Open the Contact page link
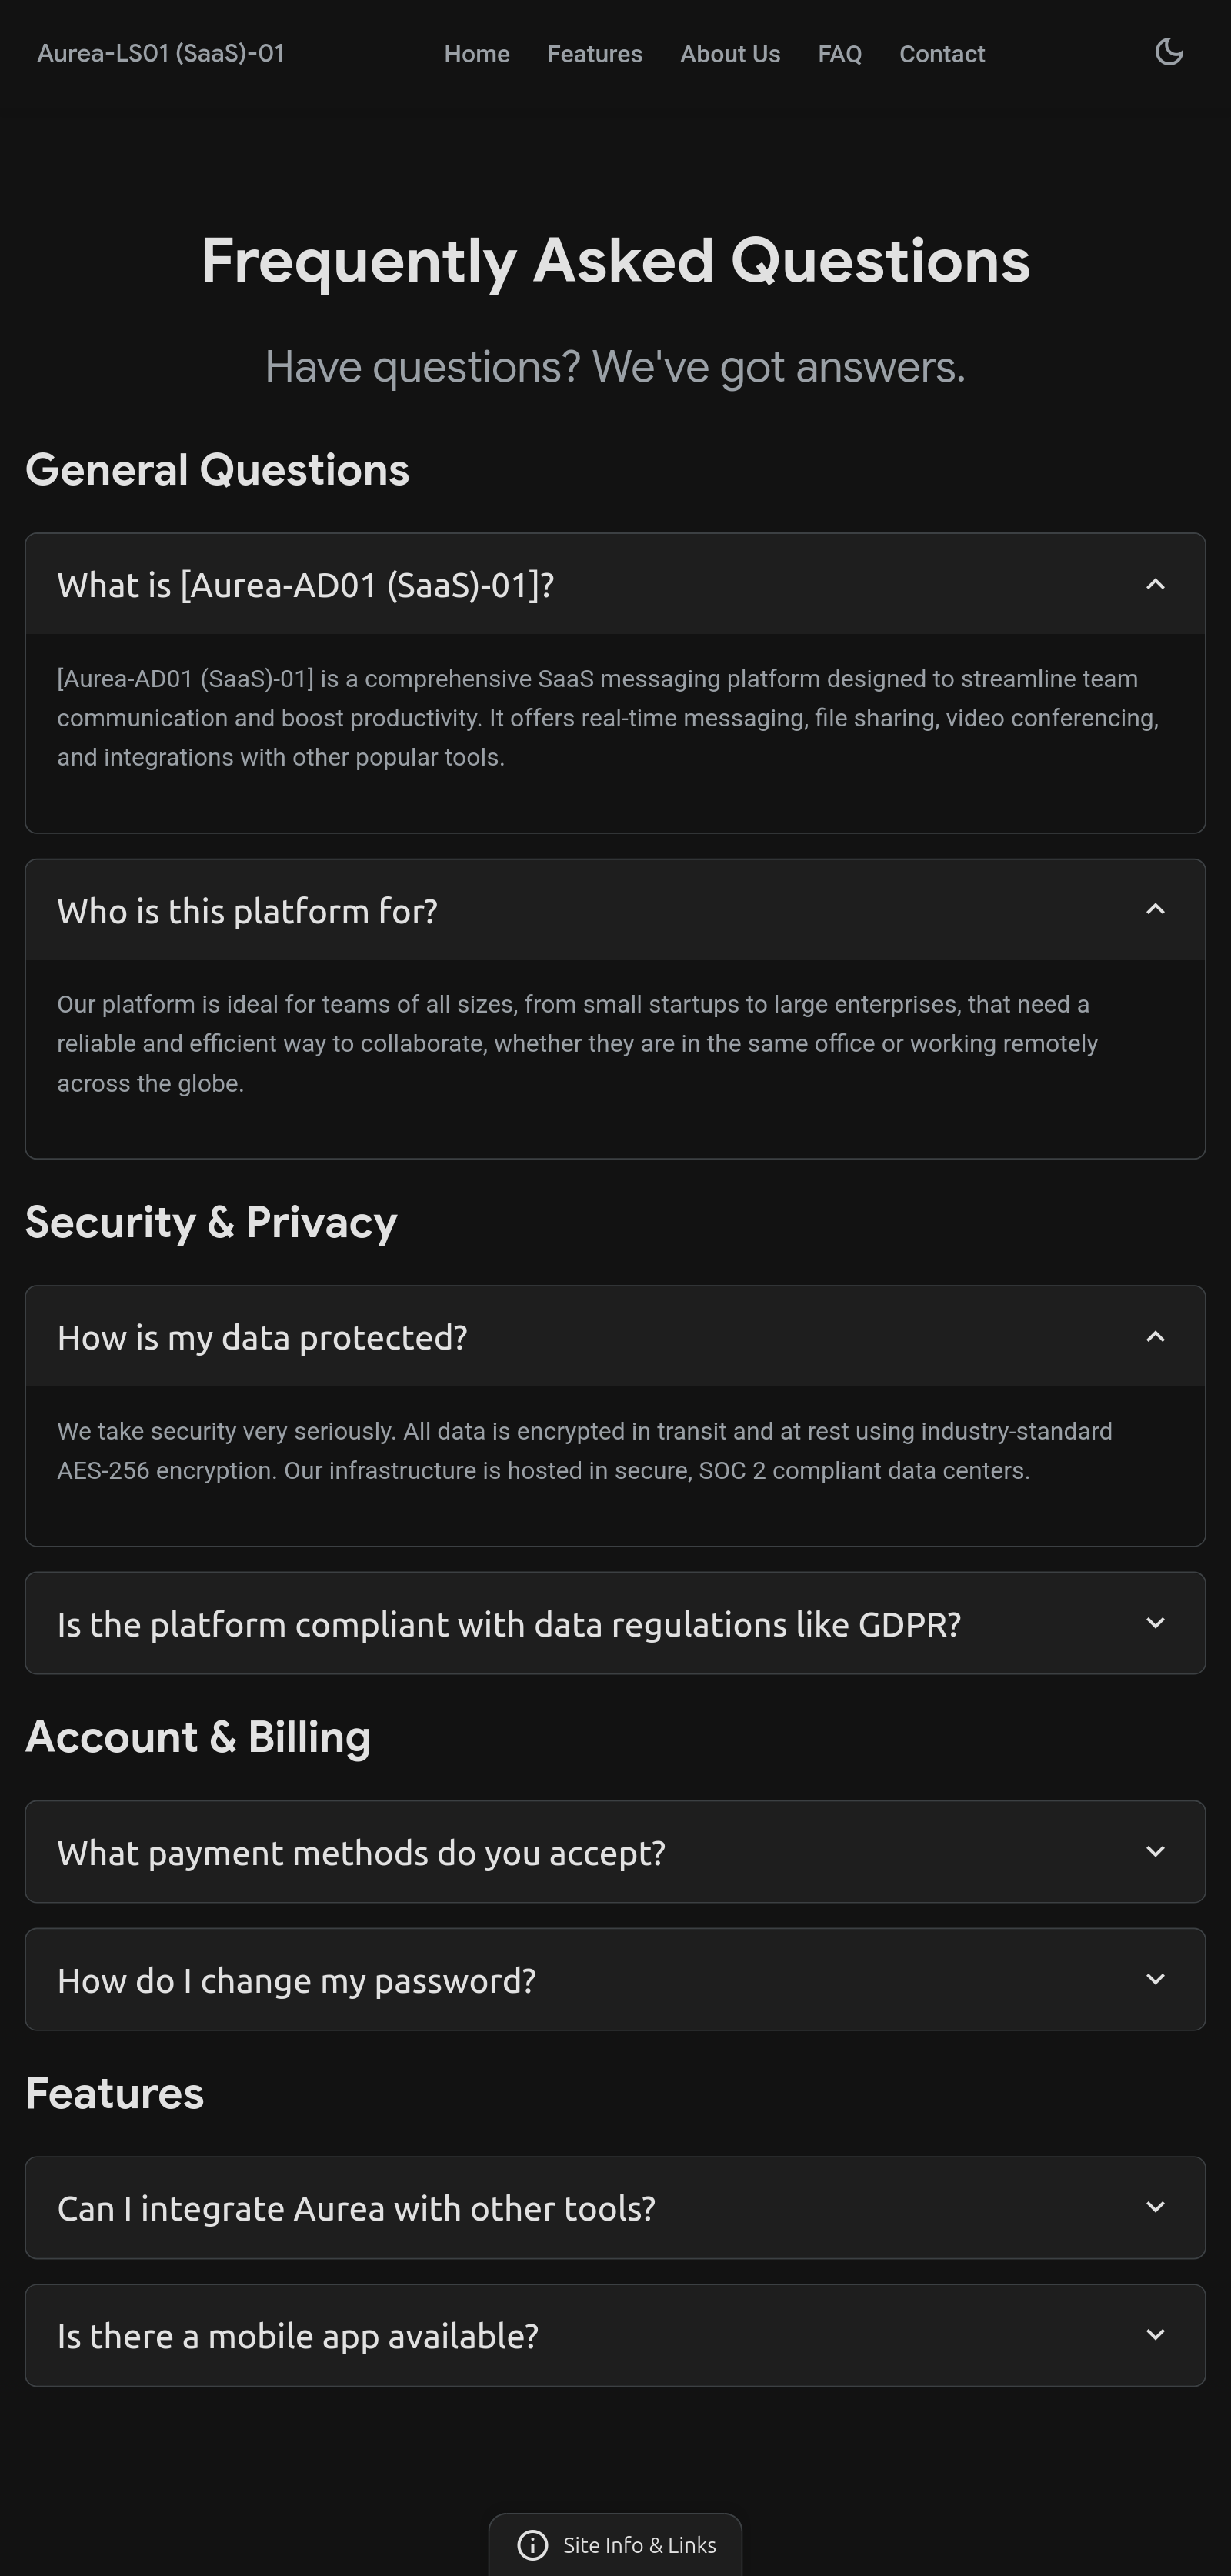The image size is (1231, 2576). [x=942, y=54]
